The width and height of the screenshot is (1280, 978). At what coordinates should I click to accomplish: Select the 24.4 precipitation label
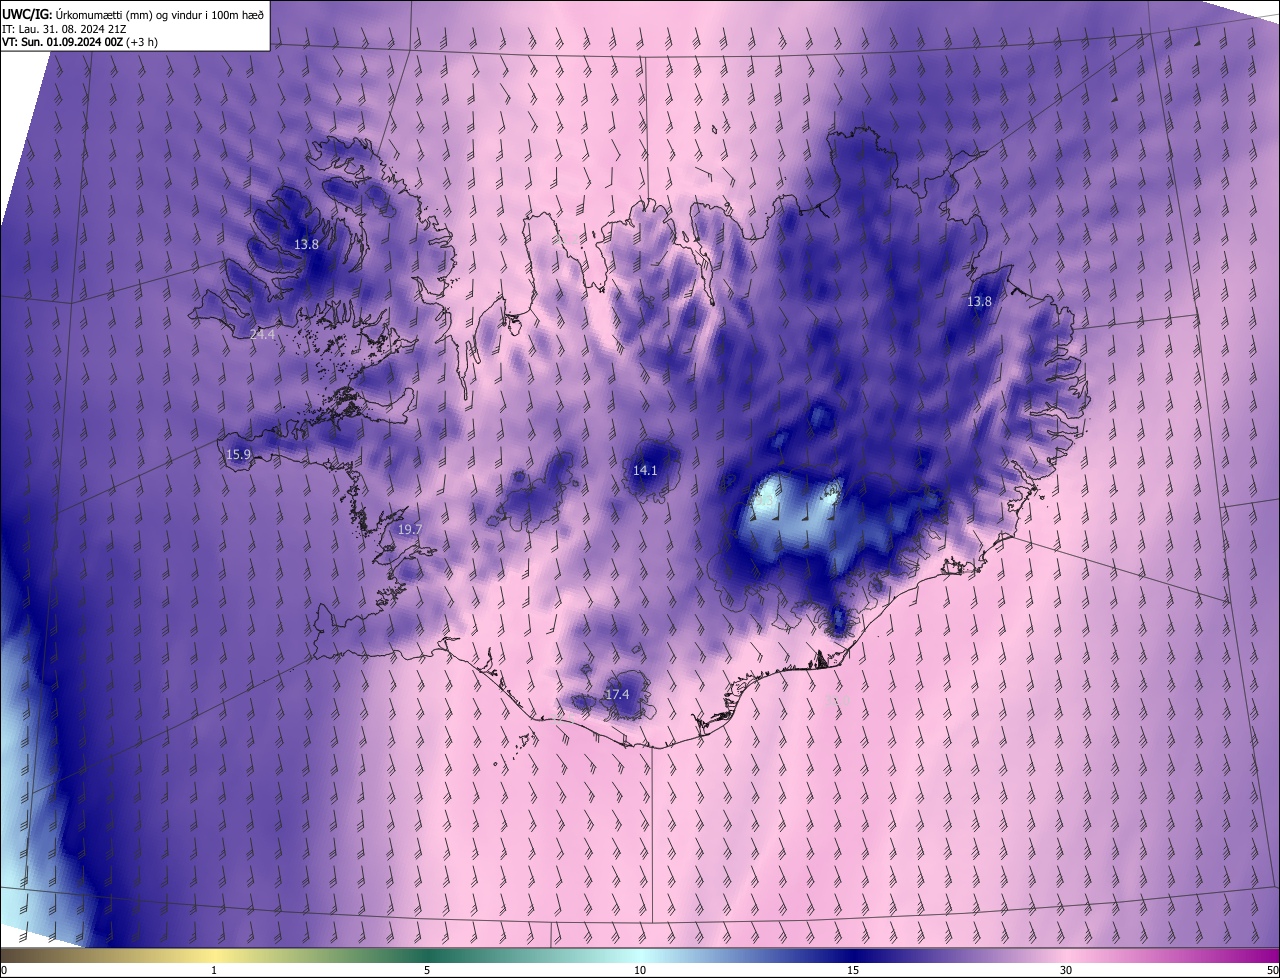[x=262, y=335]
